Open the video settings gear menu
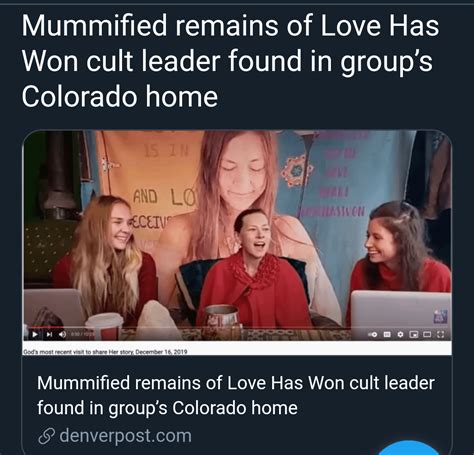The height and width of the screenshot is (455, 474). (400, 334)
